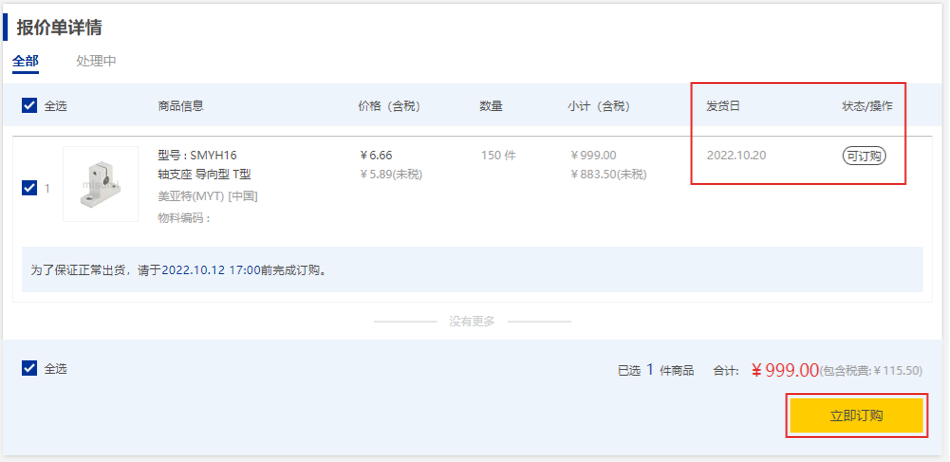Screen dimensions: 950x462
Task: Click the red ¥999.00 total amount
Action: [784, 370]
